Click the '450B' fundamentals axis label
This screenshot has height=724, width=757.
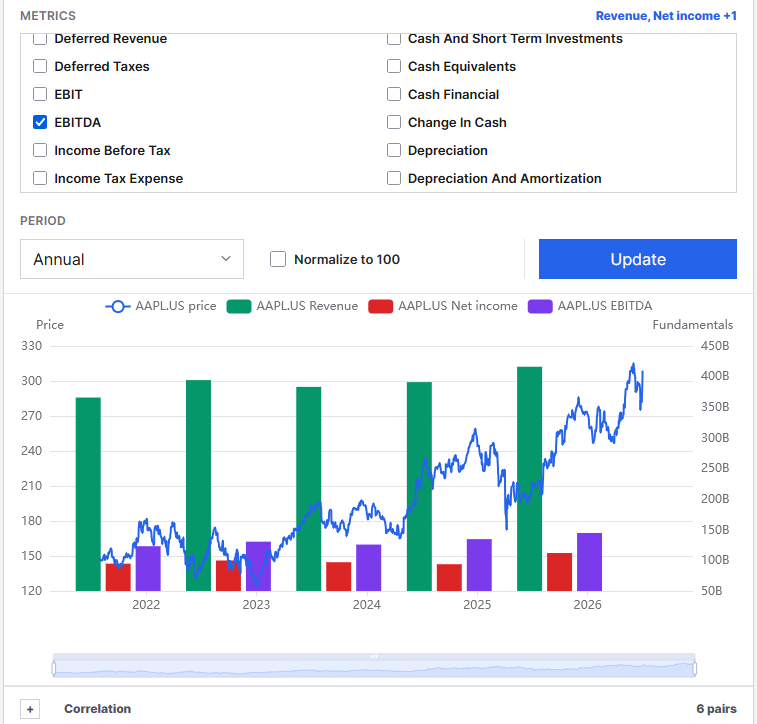click(715, 346)
